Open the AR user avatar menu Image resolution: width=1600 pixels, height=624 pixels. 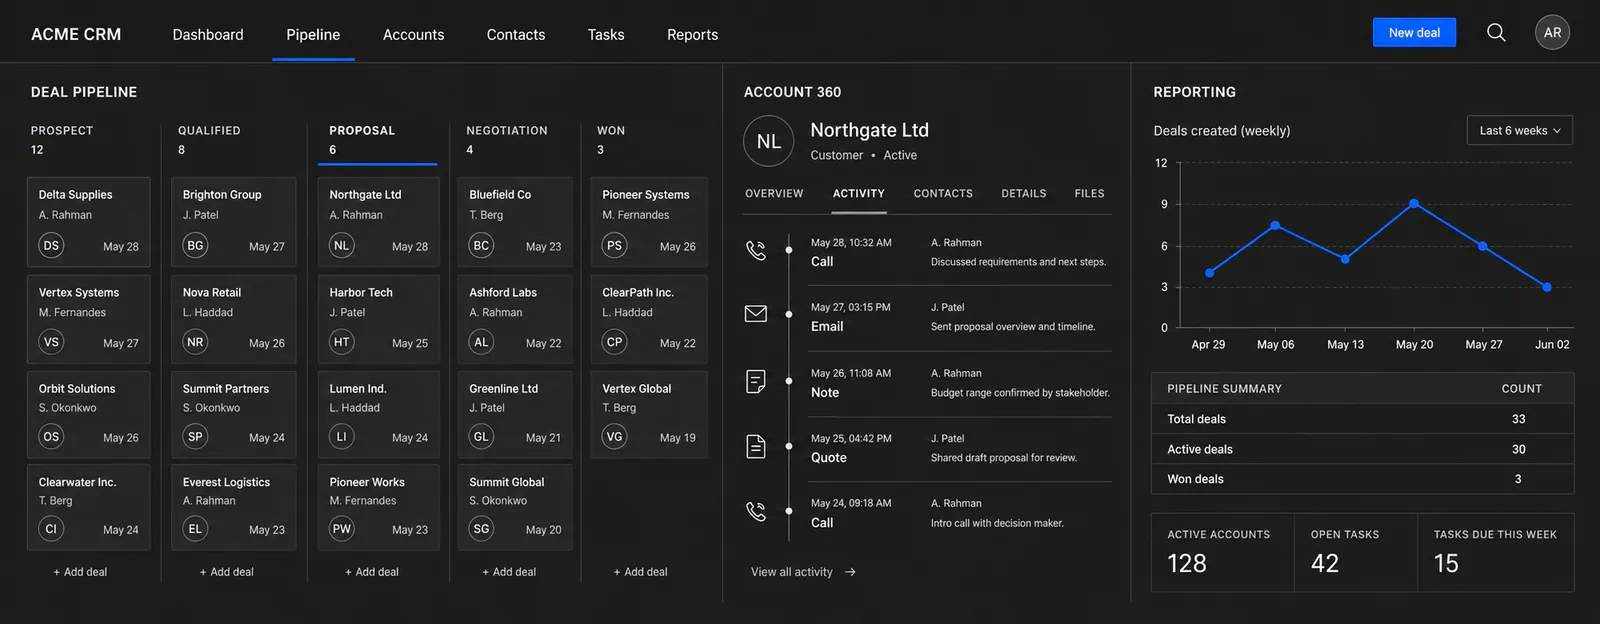1552,33
